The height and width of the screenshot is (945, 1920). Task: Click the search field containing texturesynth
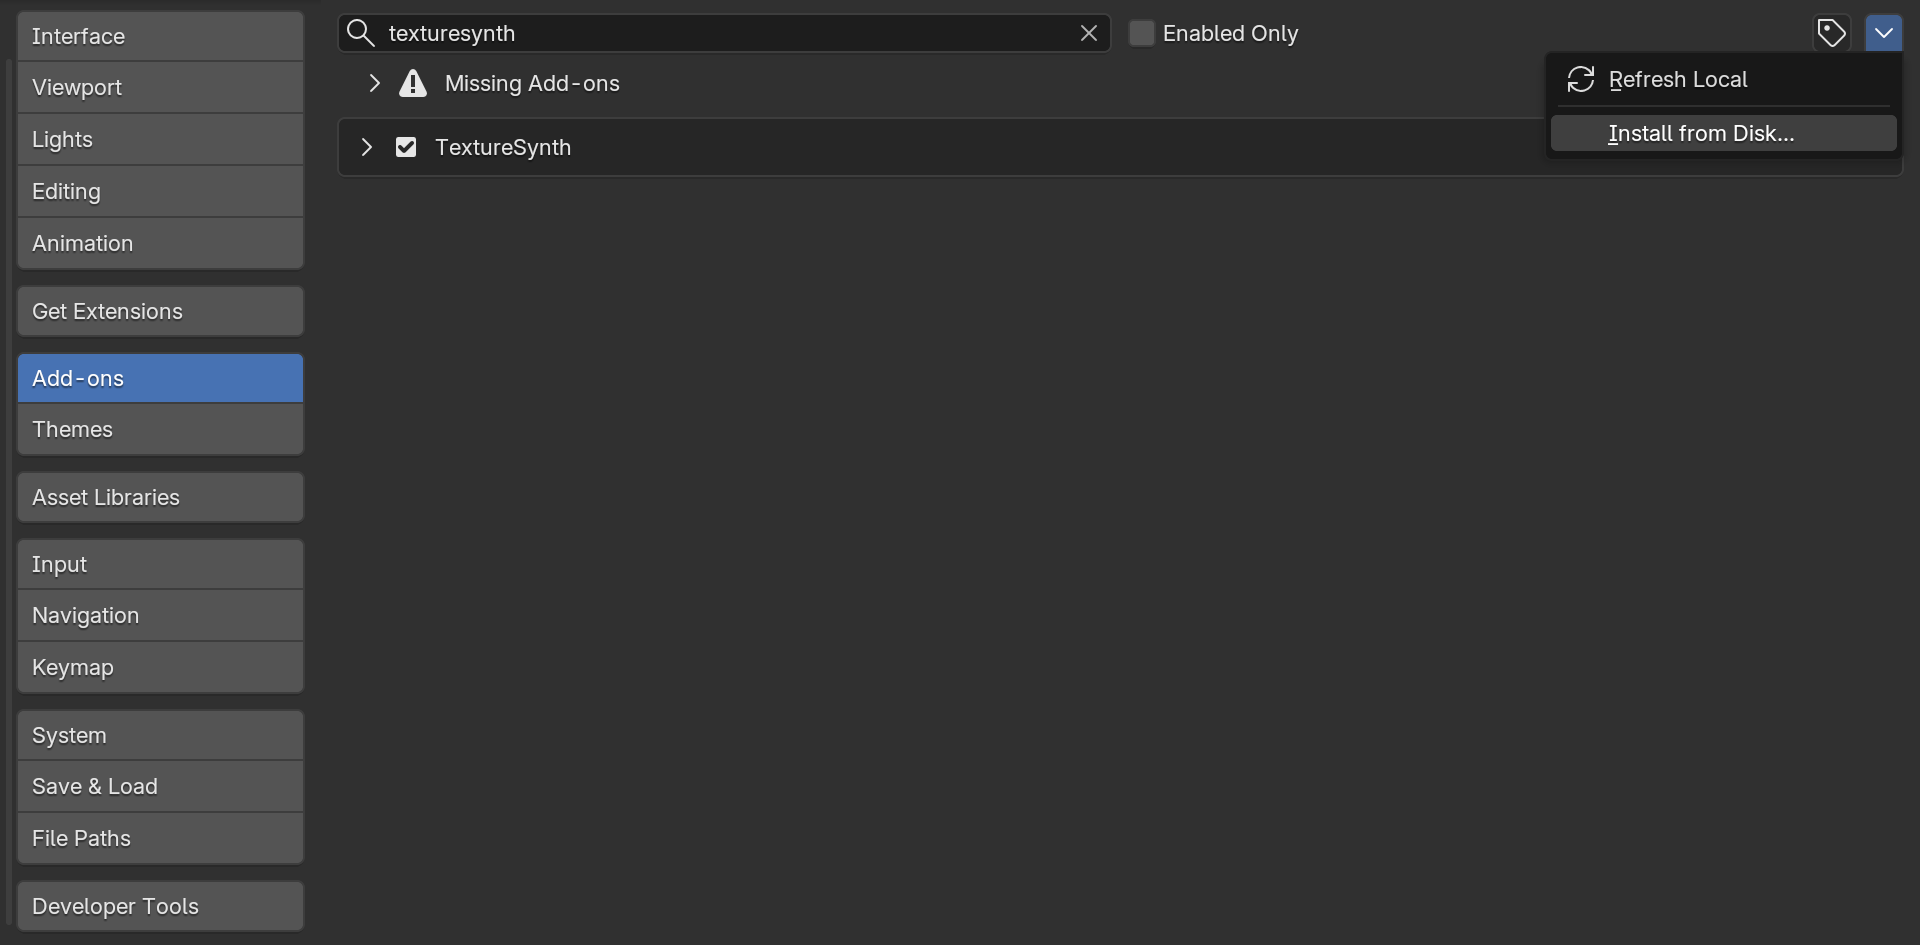pos(724,33)
